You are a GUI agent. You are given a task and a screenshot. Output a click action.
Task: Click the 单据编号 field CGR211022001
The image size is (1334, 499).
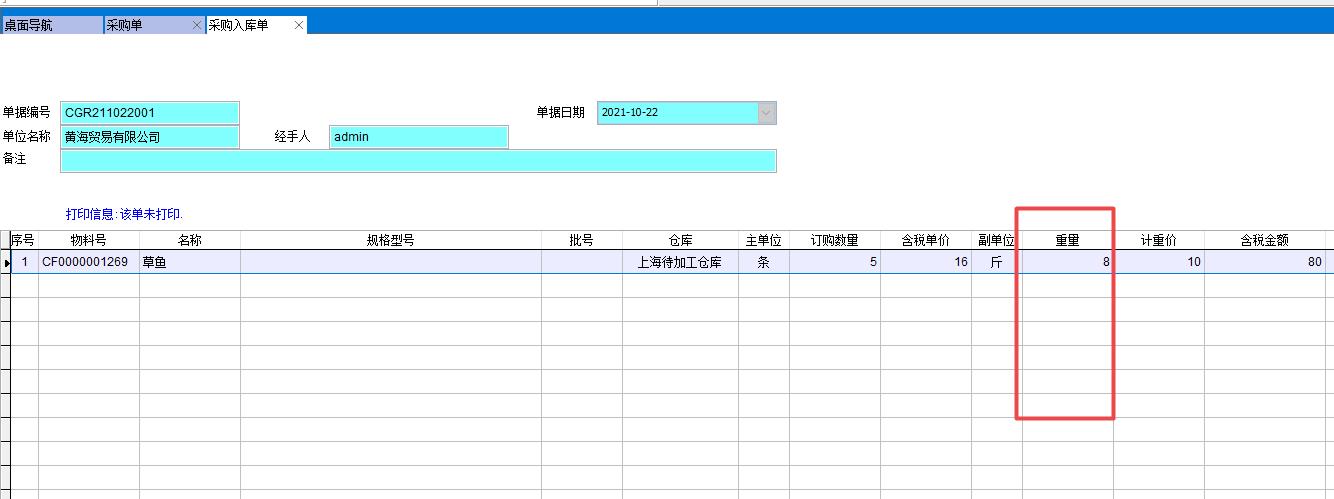150,113
